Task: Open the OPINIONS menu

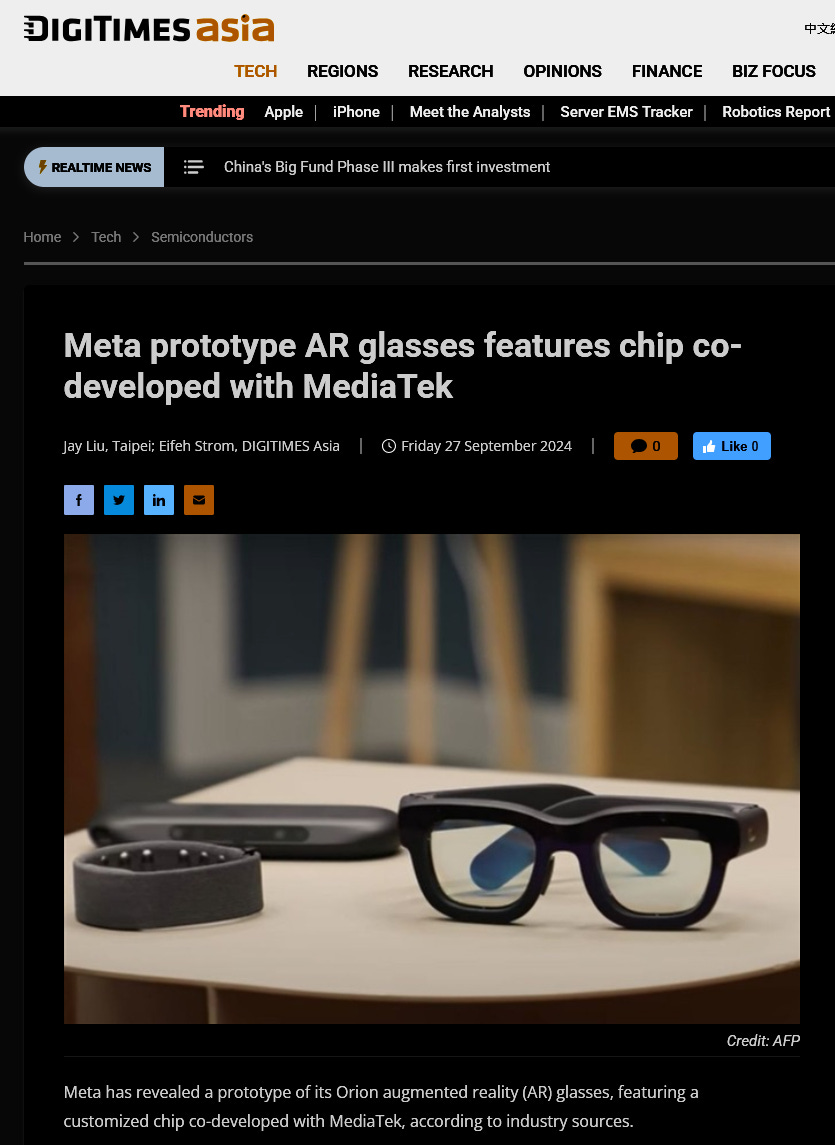Action: coord(563,71)
